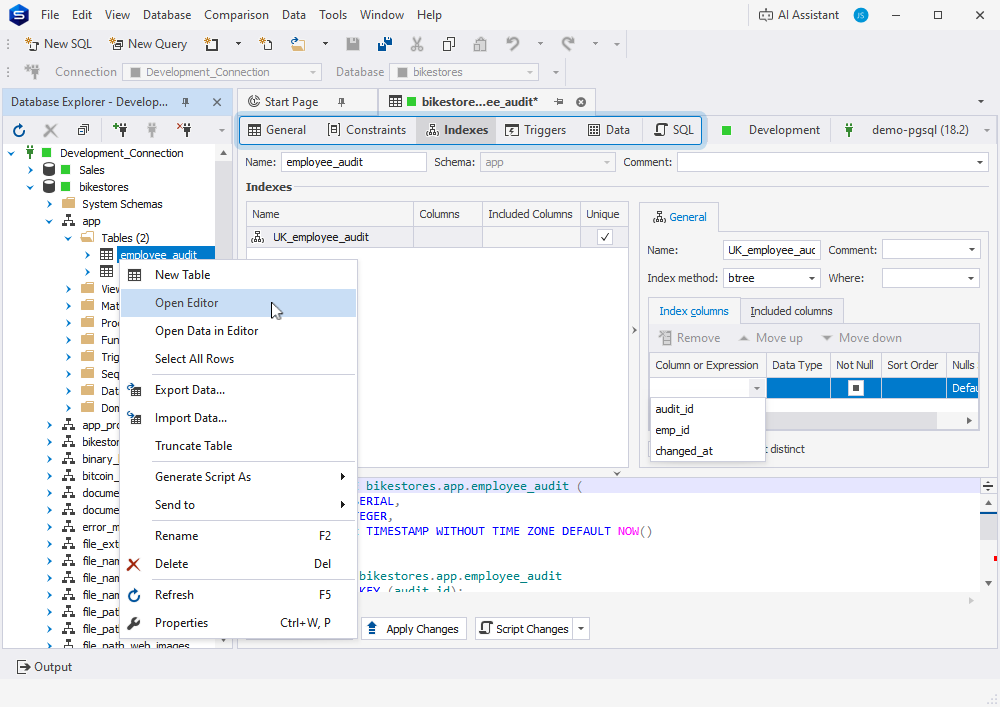
Task: Click the Copy icon in toolbar
Action: (449, 44)
